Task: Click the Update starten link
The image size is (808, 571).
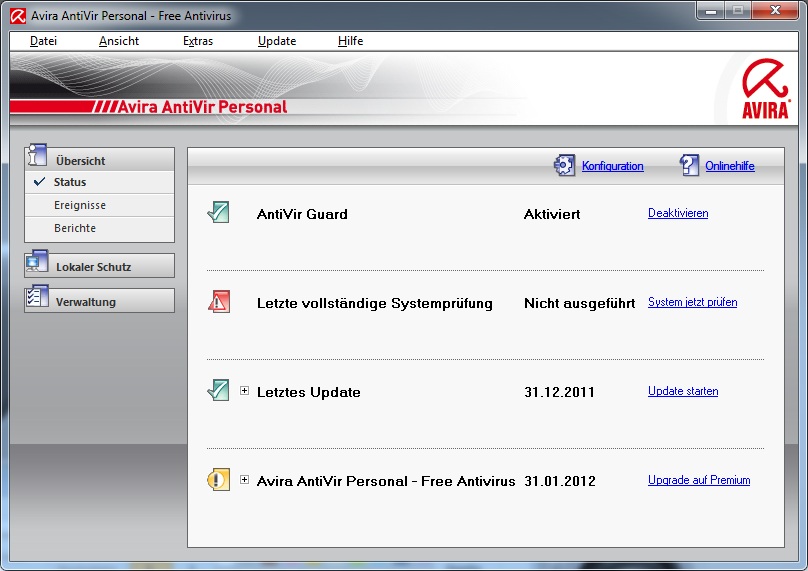Action: pos(683,391)
